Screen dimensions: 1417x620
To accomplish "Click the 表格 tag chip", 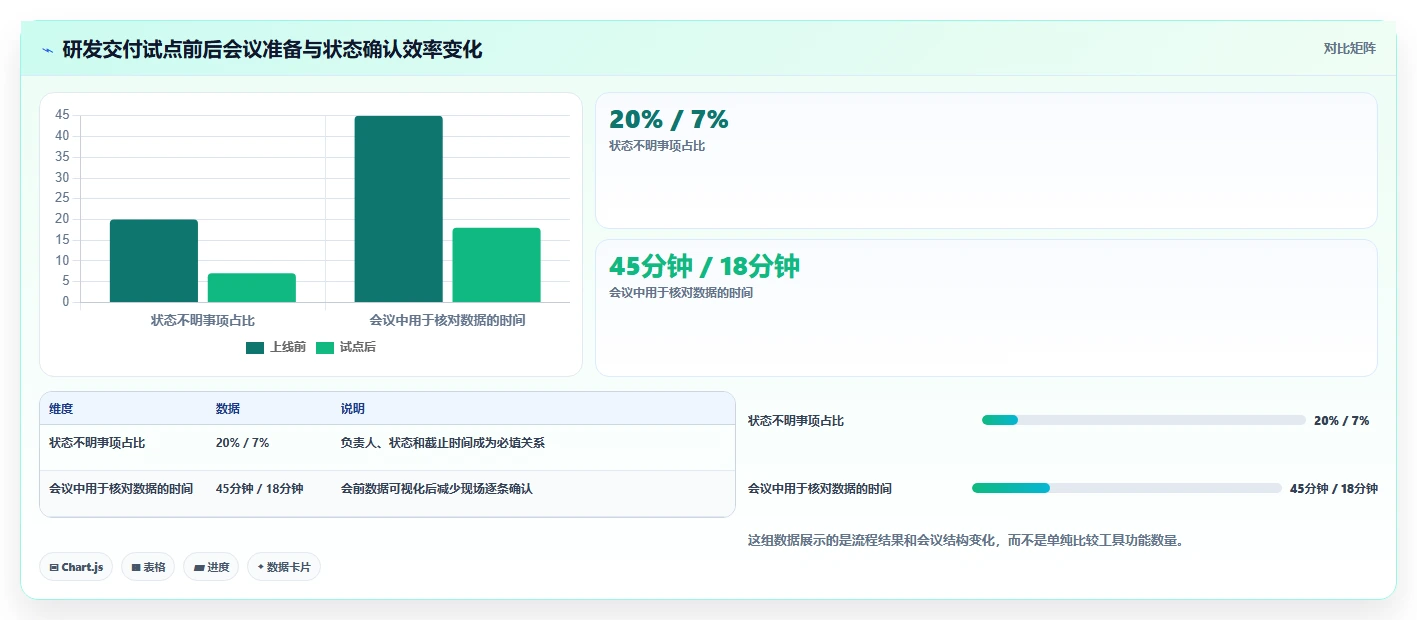I will 148,567.
